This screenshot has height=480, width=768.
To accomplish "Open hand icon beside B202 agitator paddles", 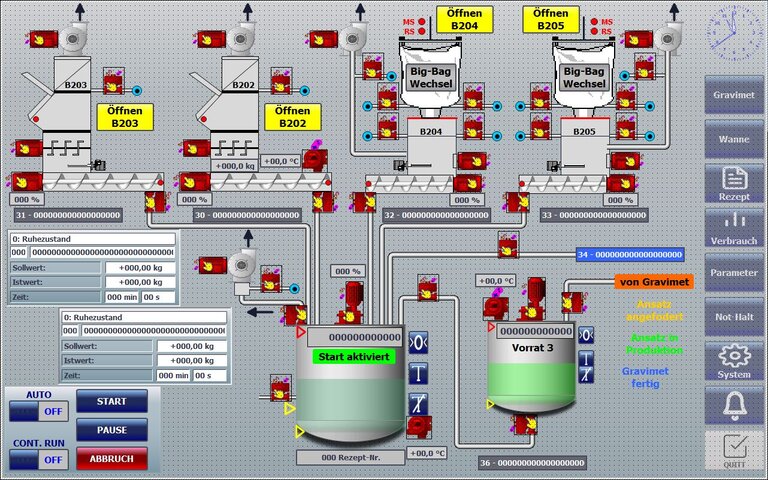I will 196,148.
